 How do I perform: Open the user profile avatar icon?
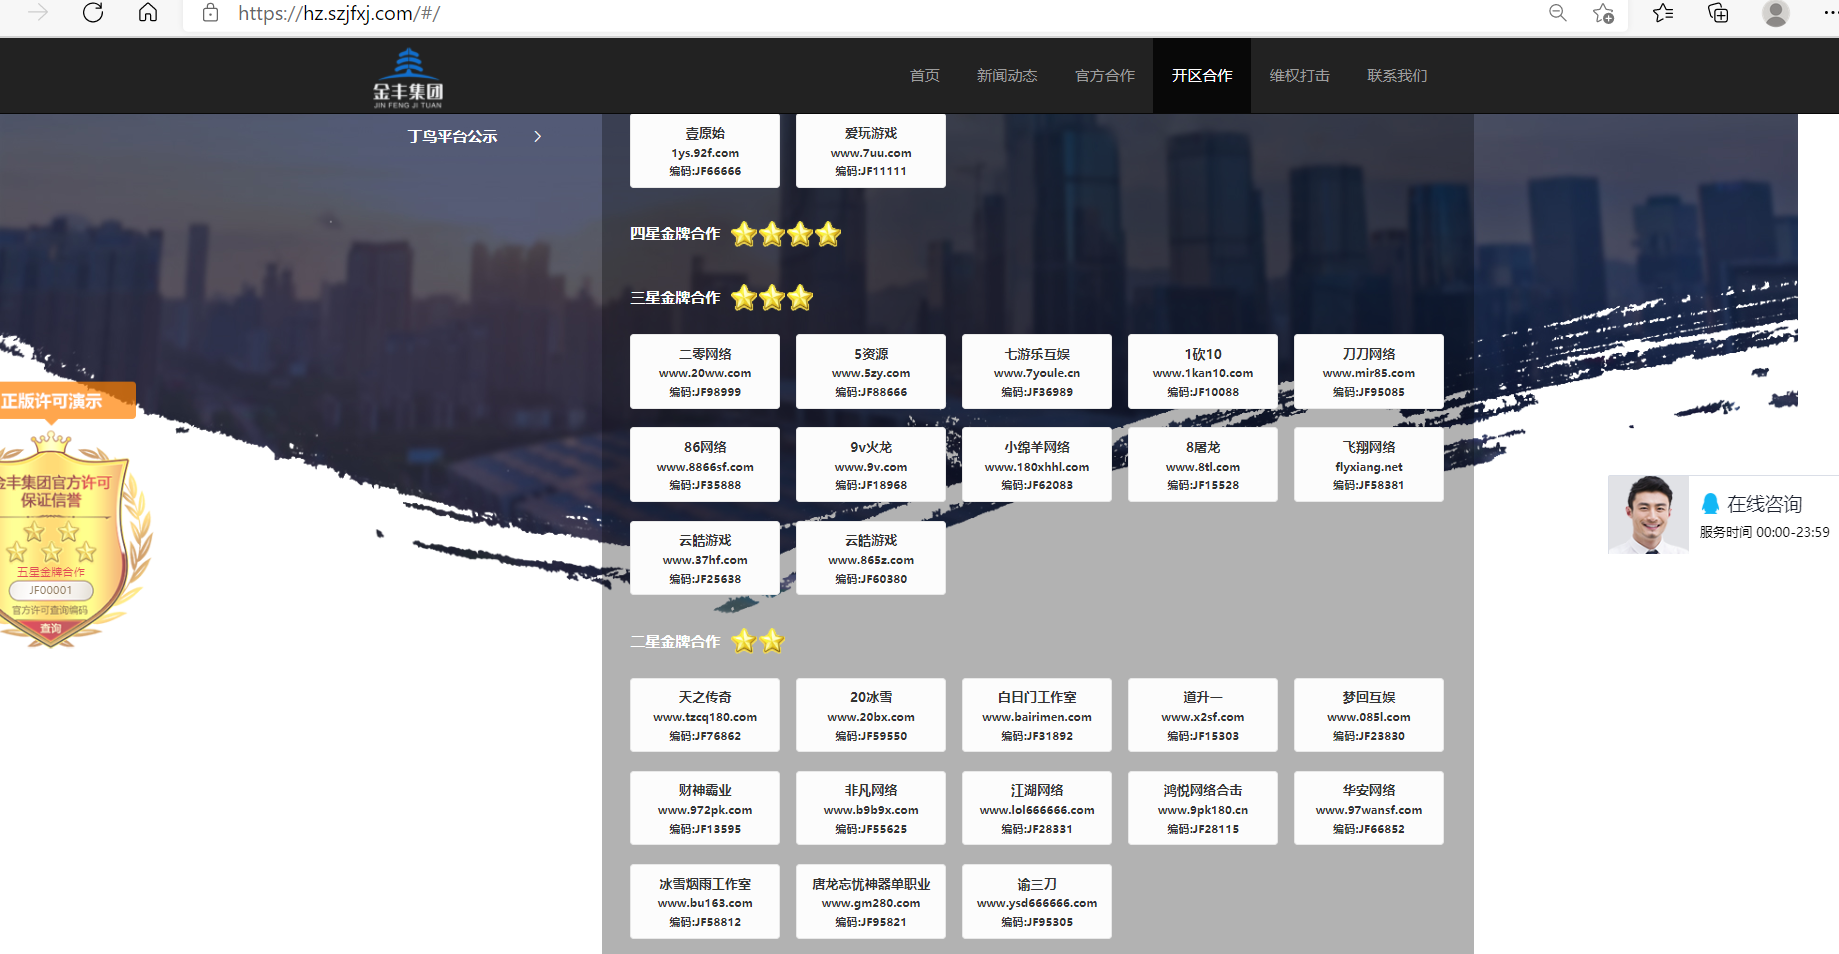(x=1775, y=13)
